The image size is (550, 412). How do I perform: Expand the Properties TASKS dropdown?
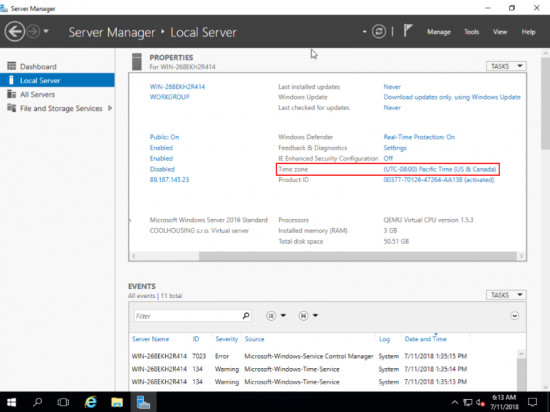point(506,66)
